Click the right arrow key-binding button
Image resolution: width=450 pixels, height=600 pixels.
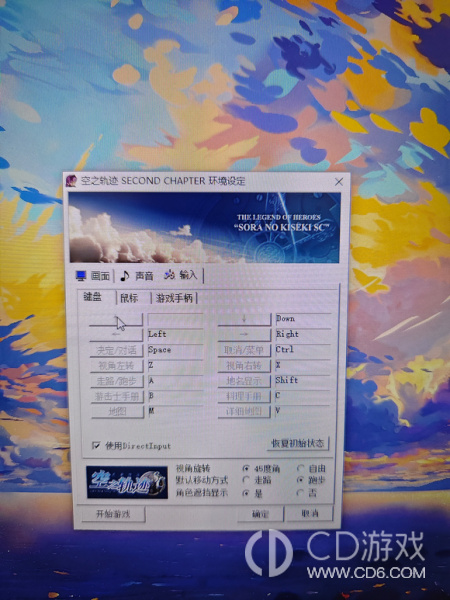(244, 334)
